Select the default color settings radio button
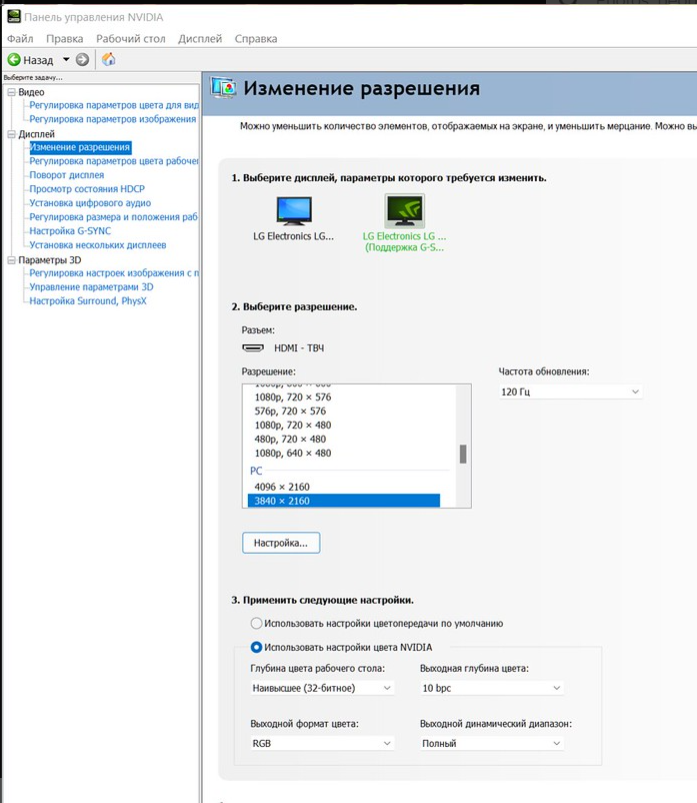The image size is (697, 803). 257,623
